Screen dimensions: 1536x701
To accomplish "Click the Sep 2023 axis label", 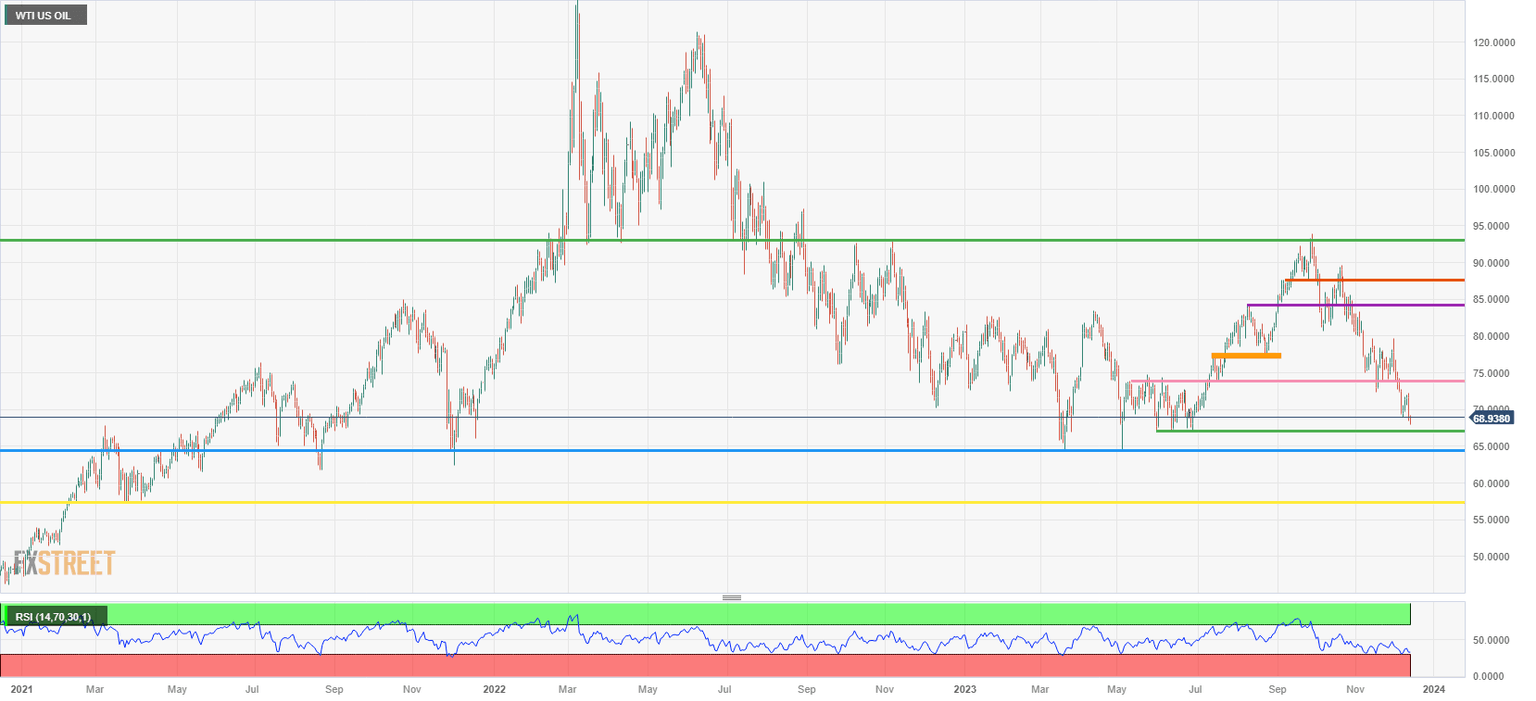I will [x=1276, y=689].
